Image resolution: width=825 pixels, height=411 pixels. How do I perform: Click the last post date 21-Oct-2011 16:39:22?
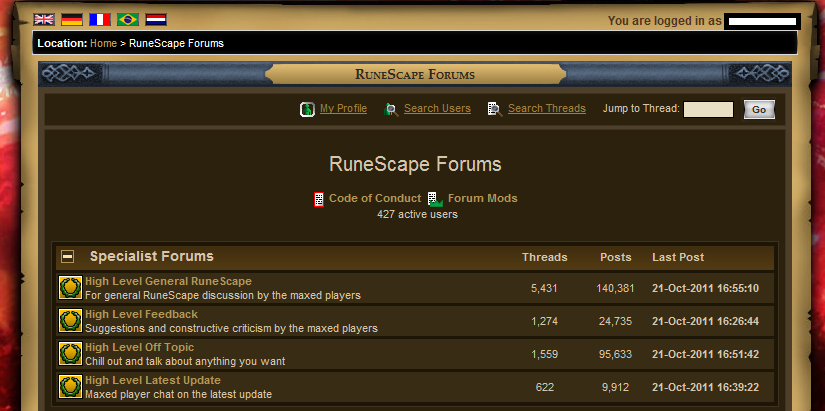(x=705, y=388)
